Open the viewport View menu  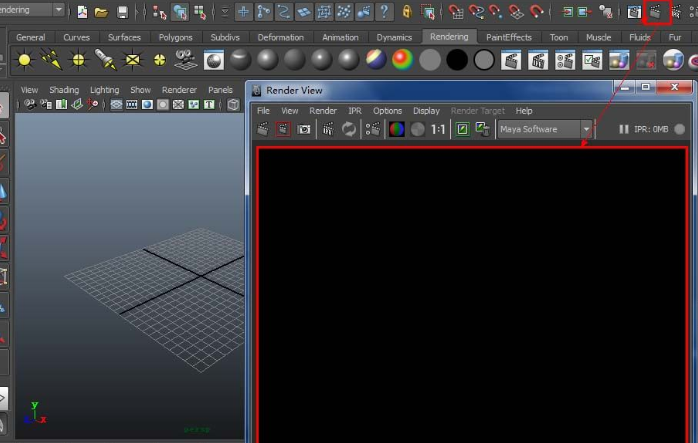(29, 90)
